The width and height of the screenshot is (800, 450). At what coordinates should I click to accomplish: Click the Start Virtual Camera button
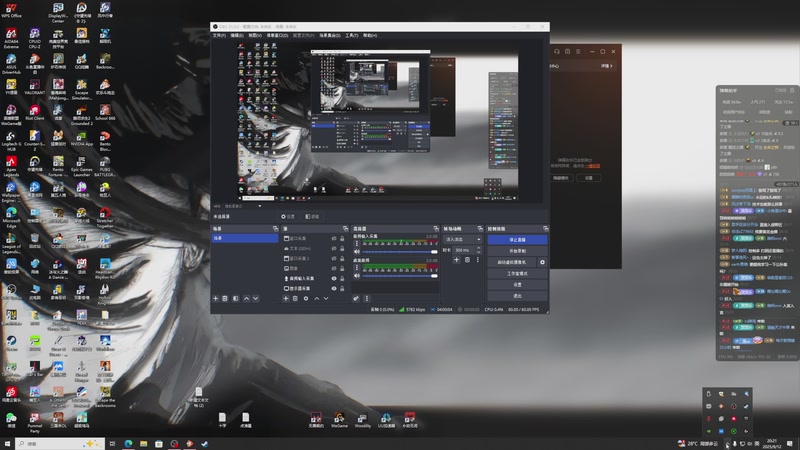coord(512,262)
